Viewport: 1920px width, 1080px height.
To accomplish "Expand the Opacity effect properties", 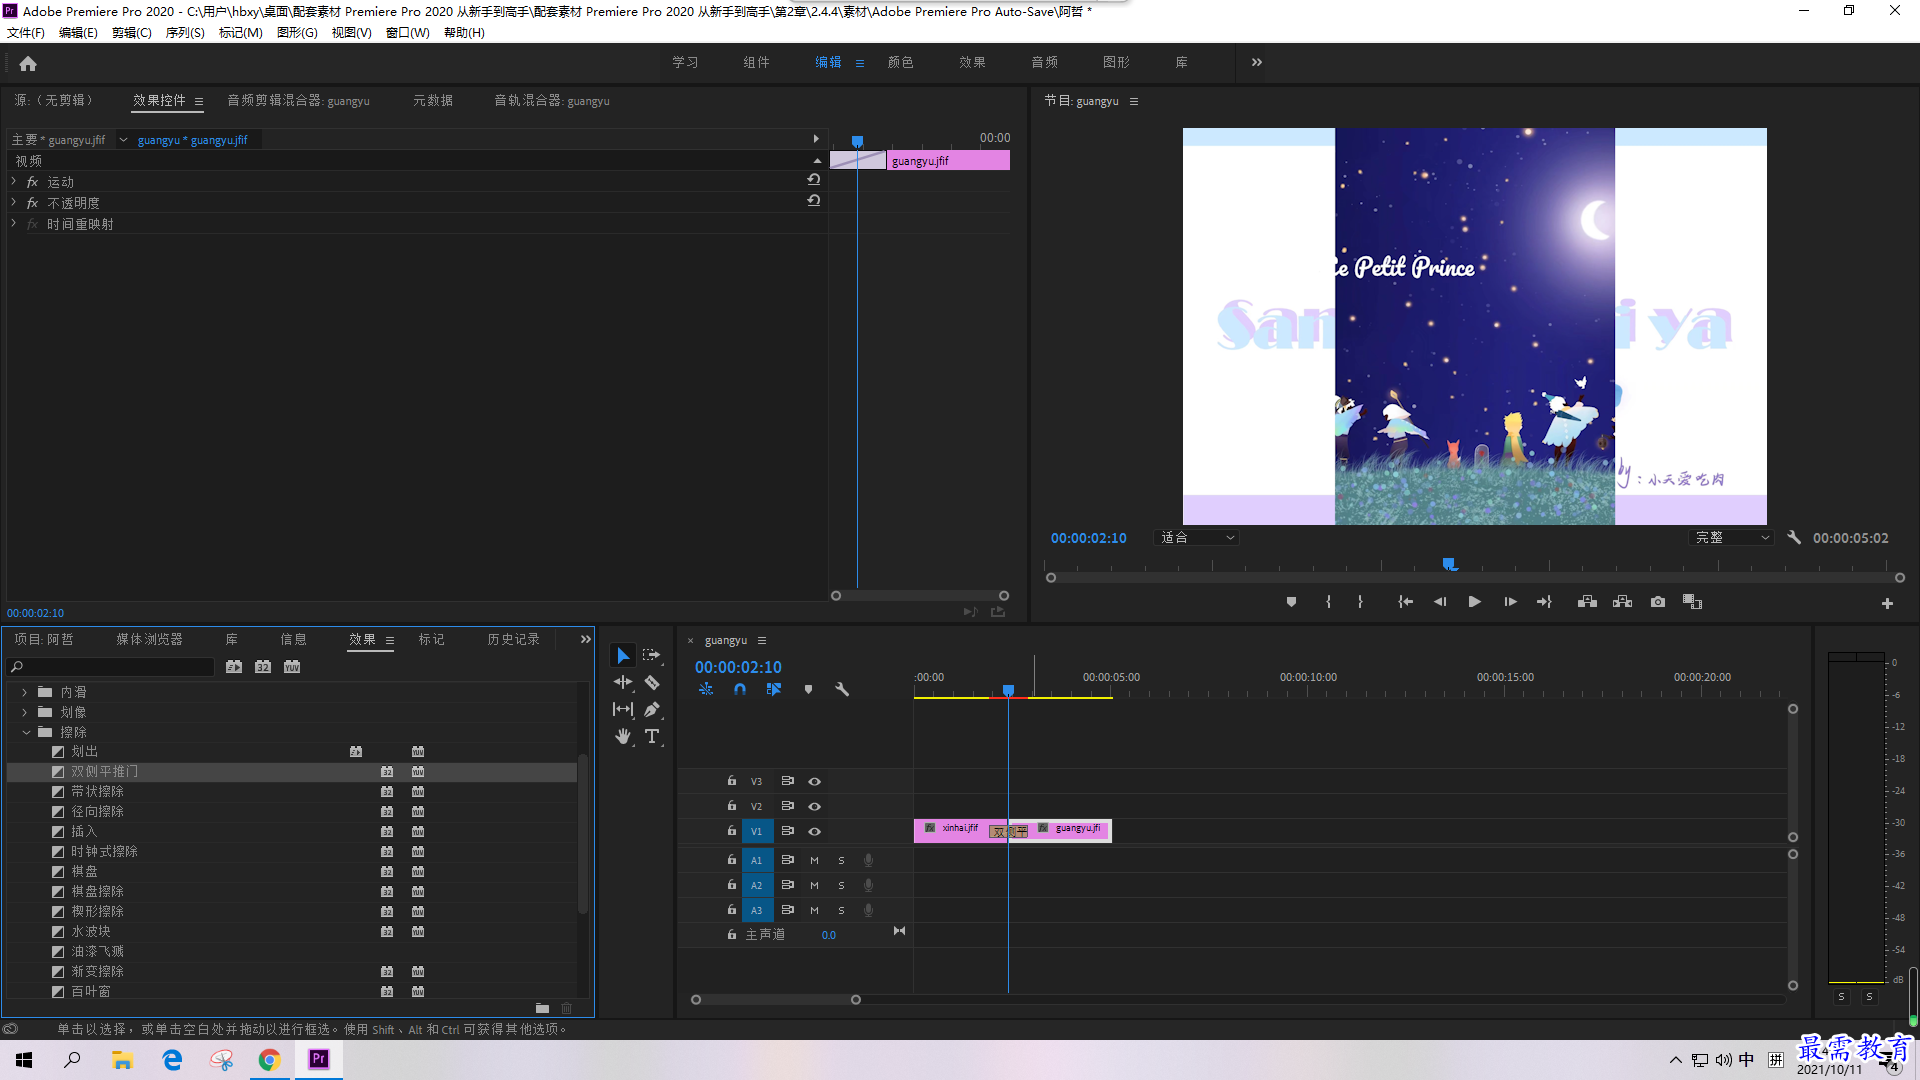I will tap(14, 202).
